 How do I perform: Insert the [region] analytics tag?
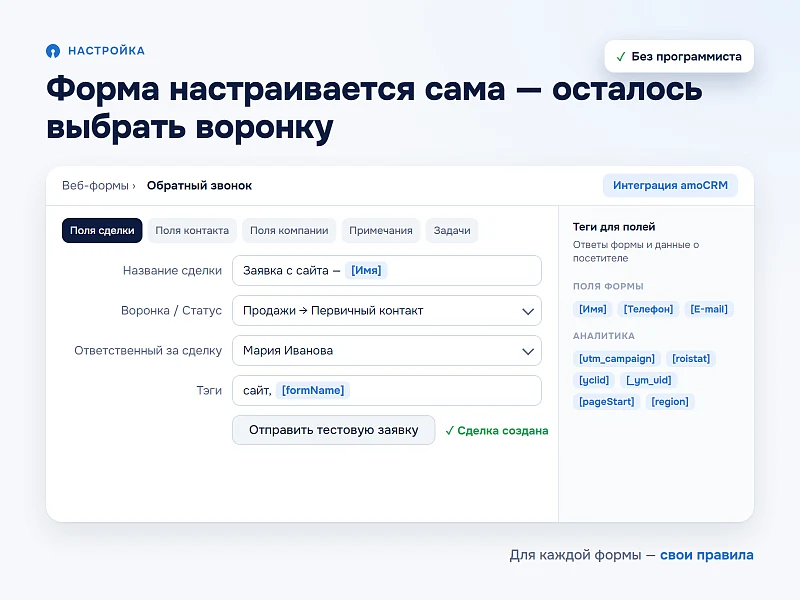click(670, 402)
